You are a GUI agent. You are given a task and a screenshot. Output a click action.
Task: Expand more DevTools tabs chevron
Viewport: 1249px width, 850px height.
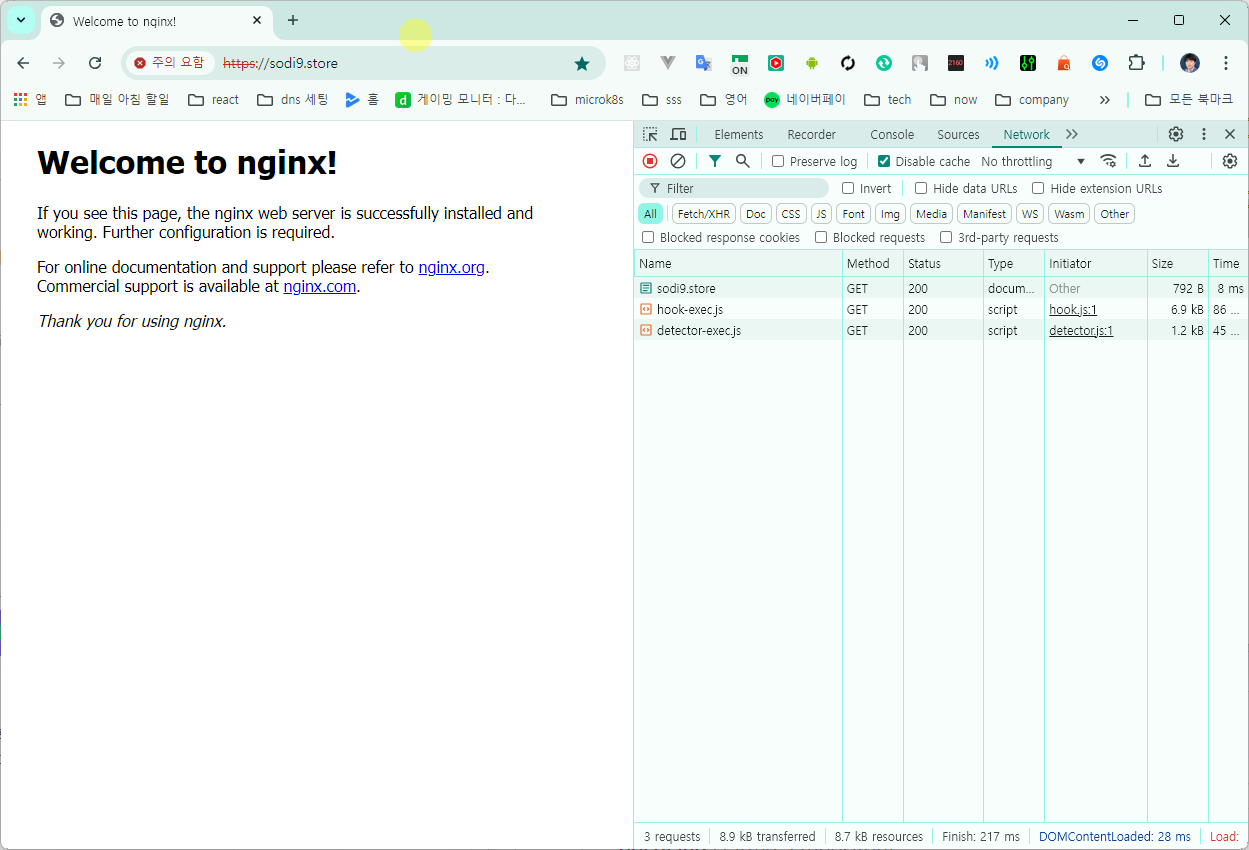point(1072,134)
